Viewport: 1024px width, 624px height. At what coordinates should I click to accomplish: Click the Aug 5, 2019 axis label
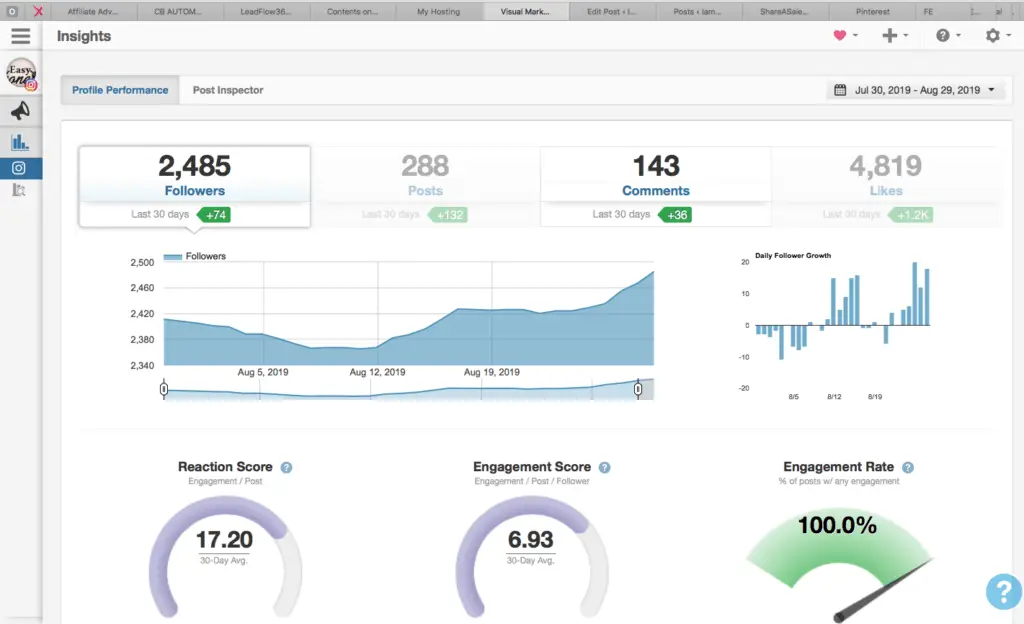pos(263,372)
